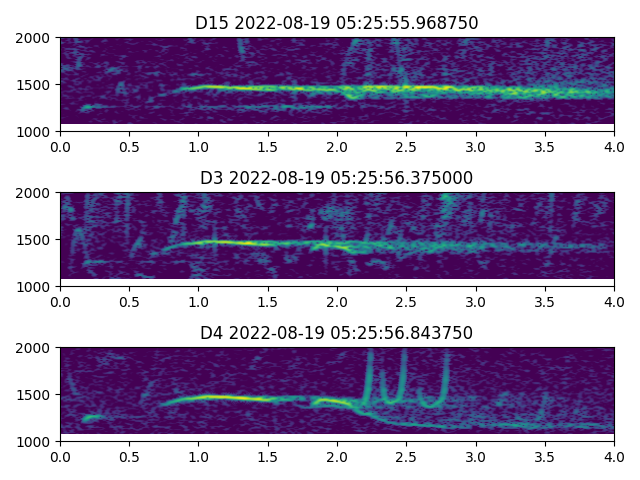Click the 0.5 x-axis tick under D4 plot
Viewport: 640px width, 480px height.
[129, 456]
